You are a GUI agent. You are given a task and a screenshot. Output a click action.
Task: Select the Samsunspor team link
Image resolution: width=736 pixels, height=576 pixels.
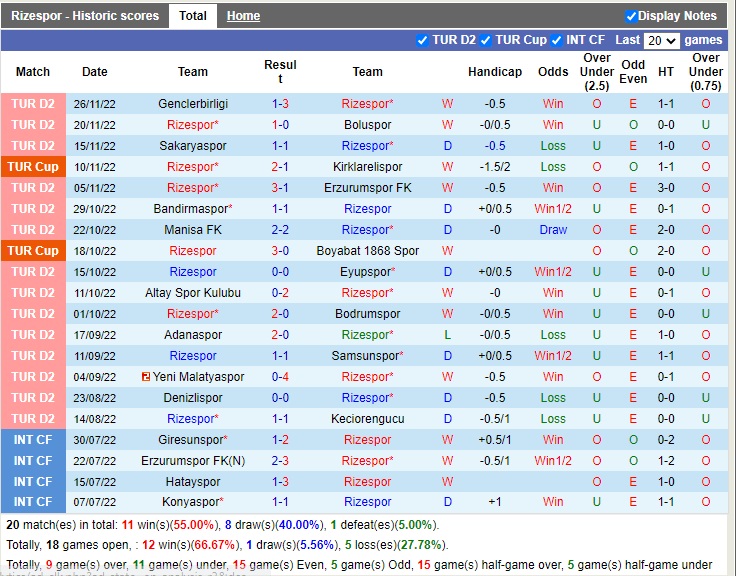click(x=367, y=356)
